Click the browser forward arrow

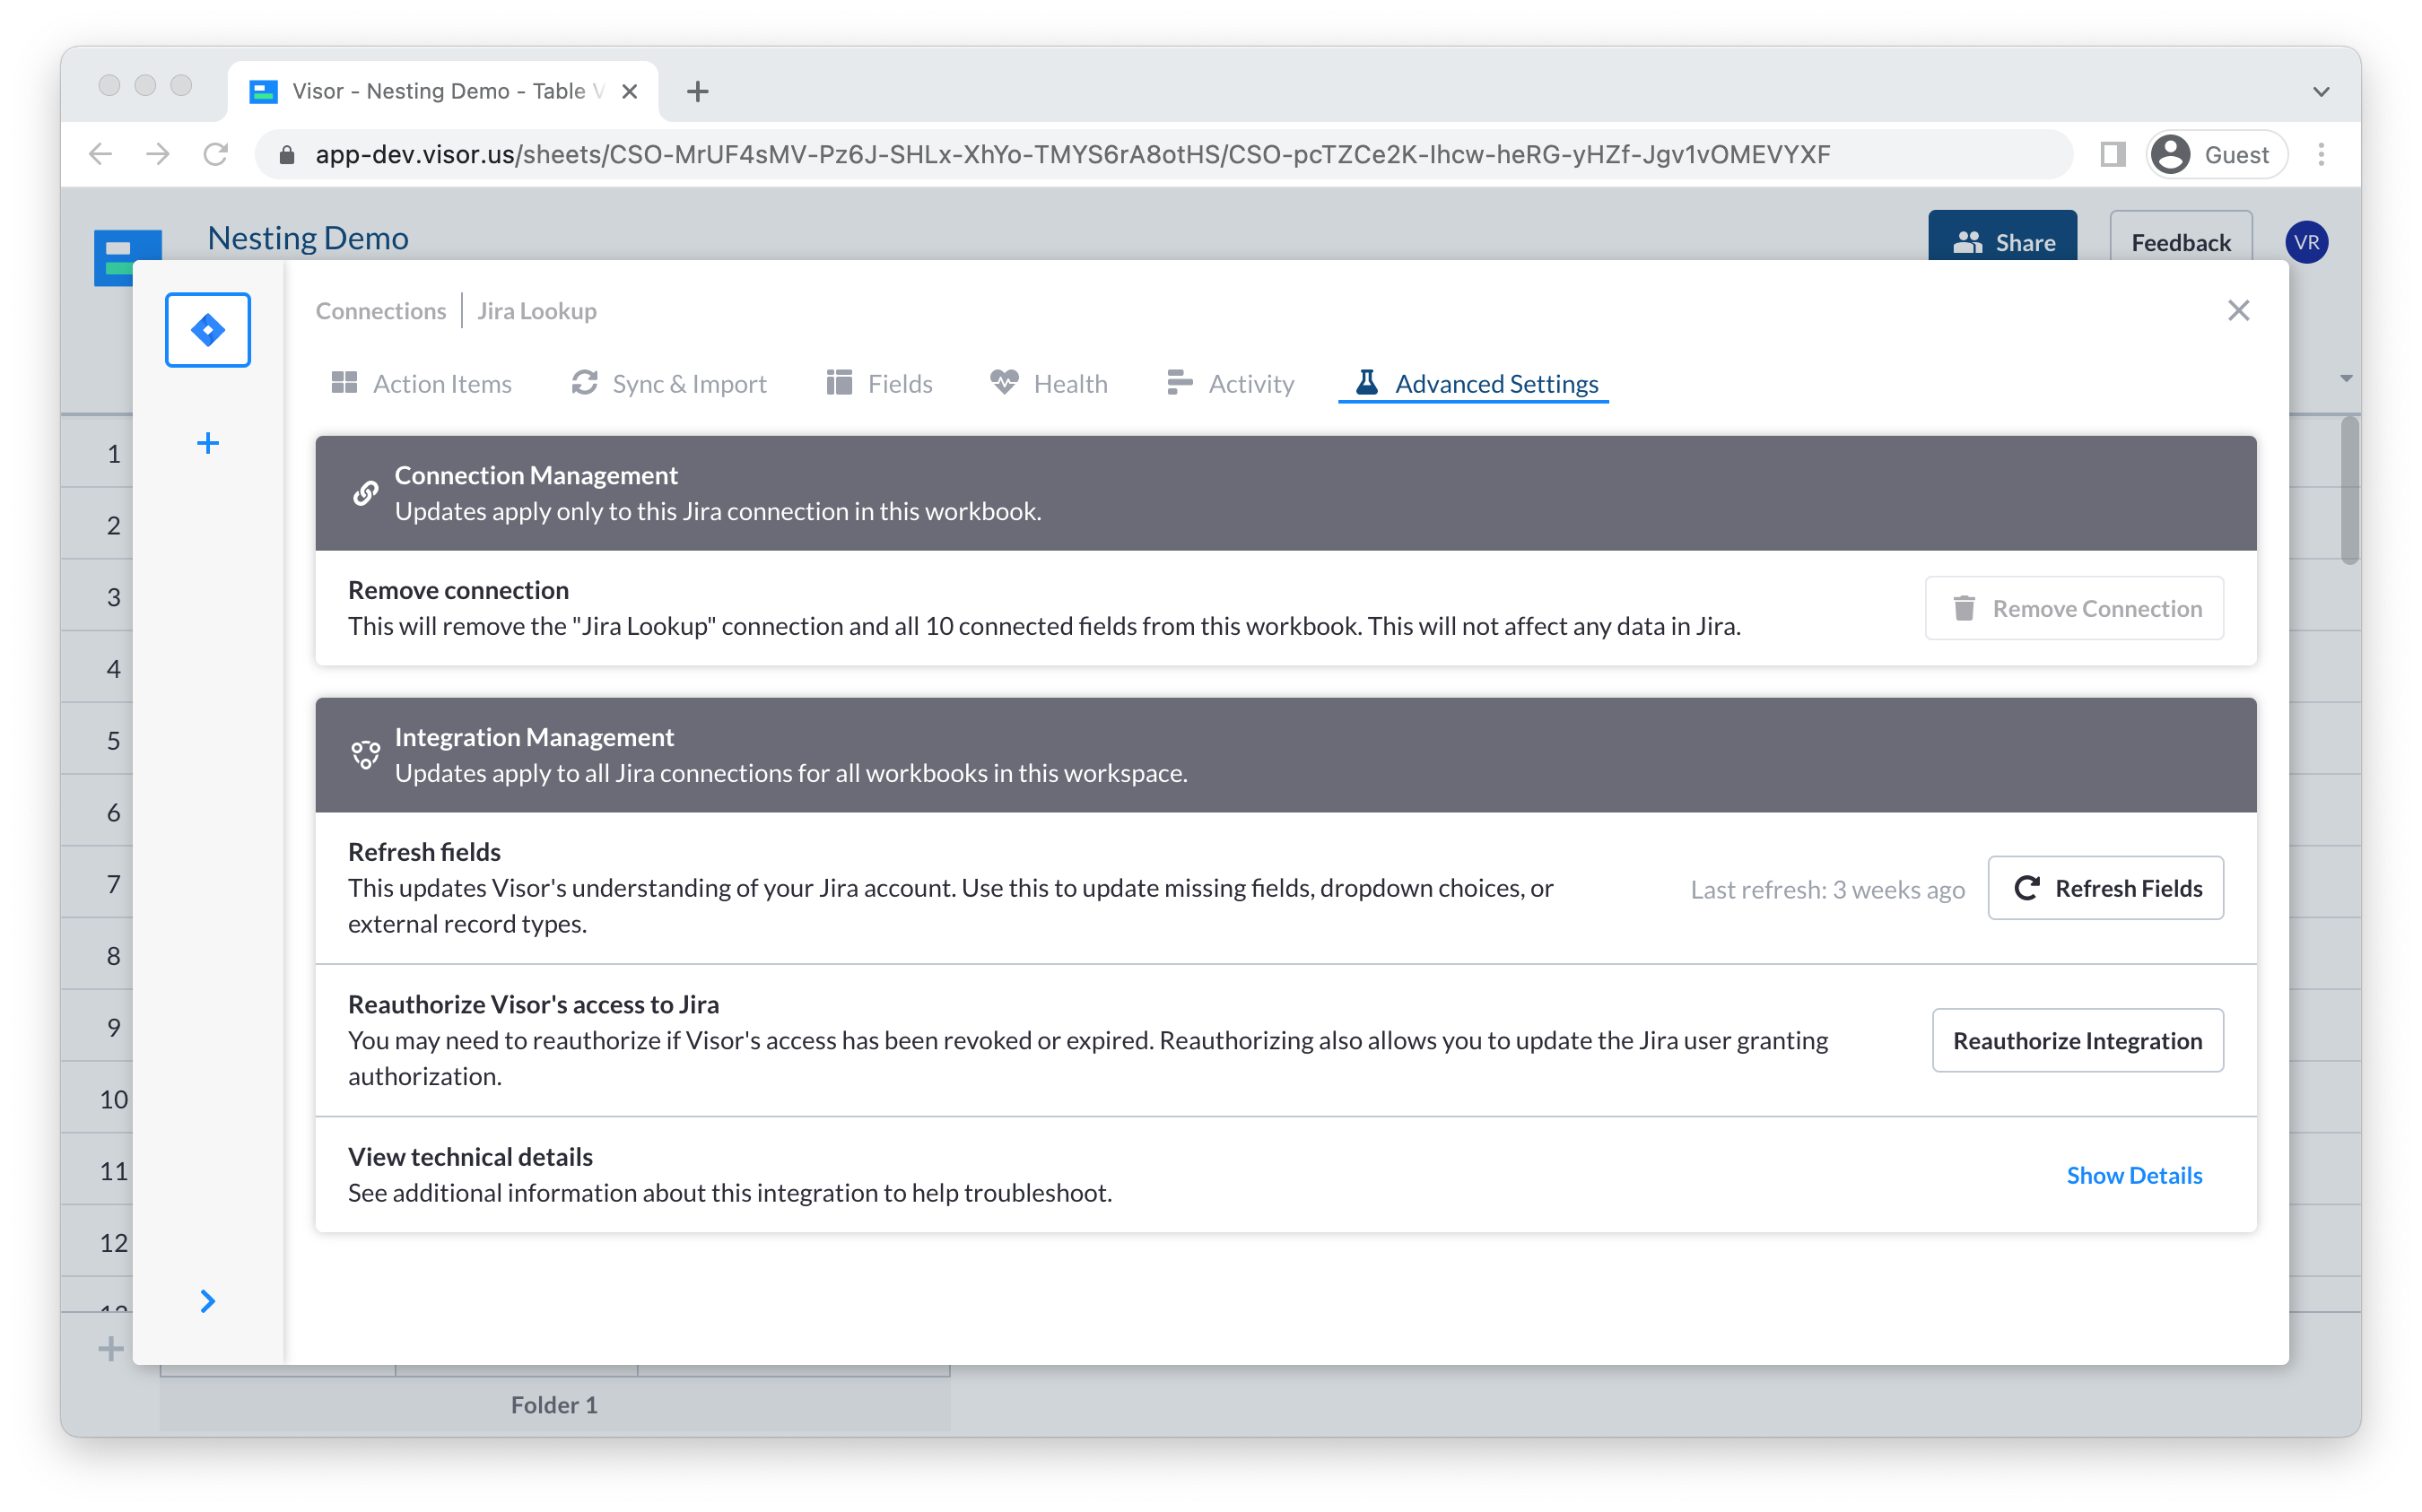(157, 154)
